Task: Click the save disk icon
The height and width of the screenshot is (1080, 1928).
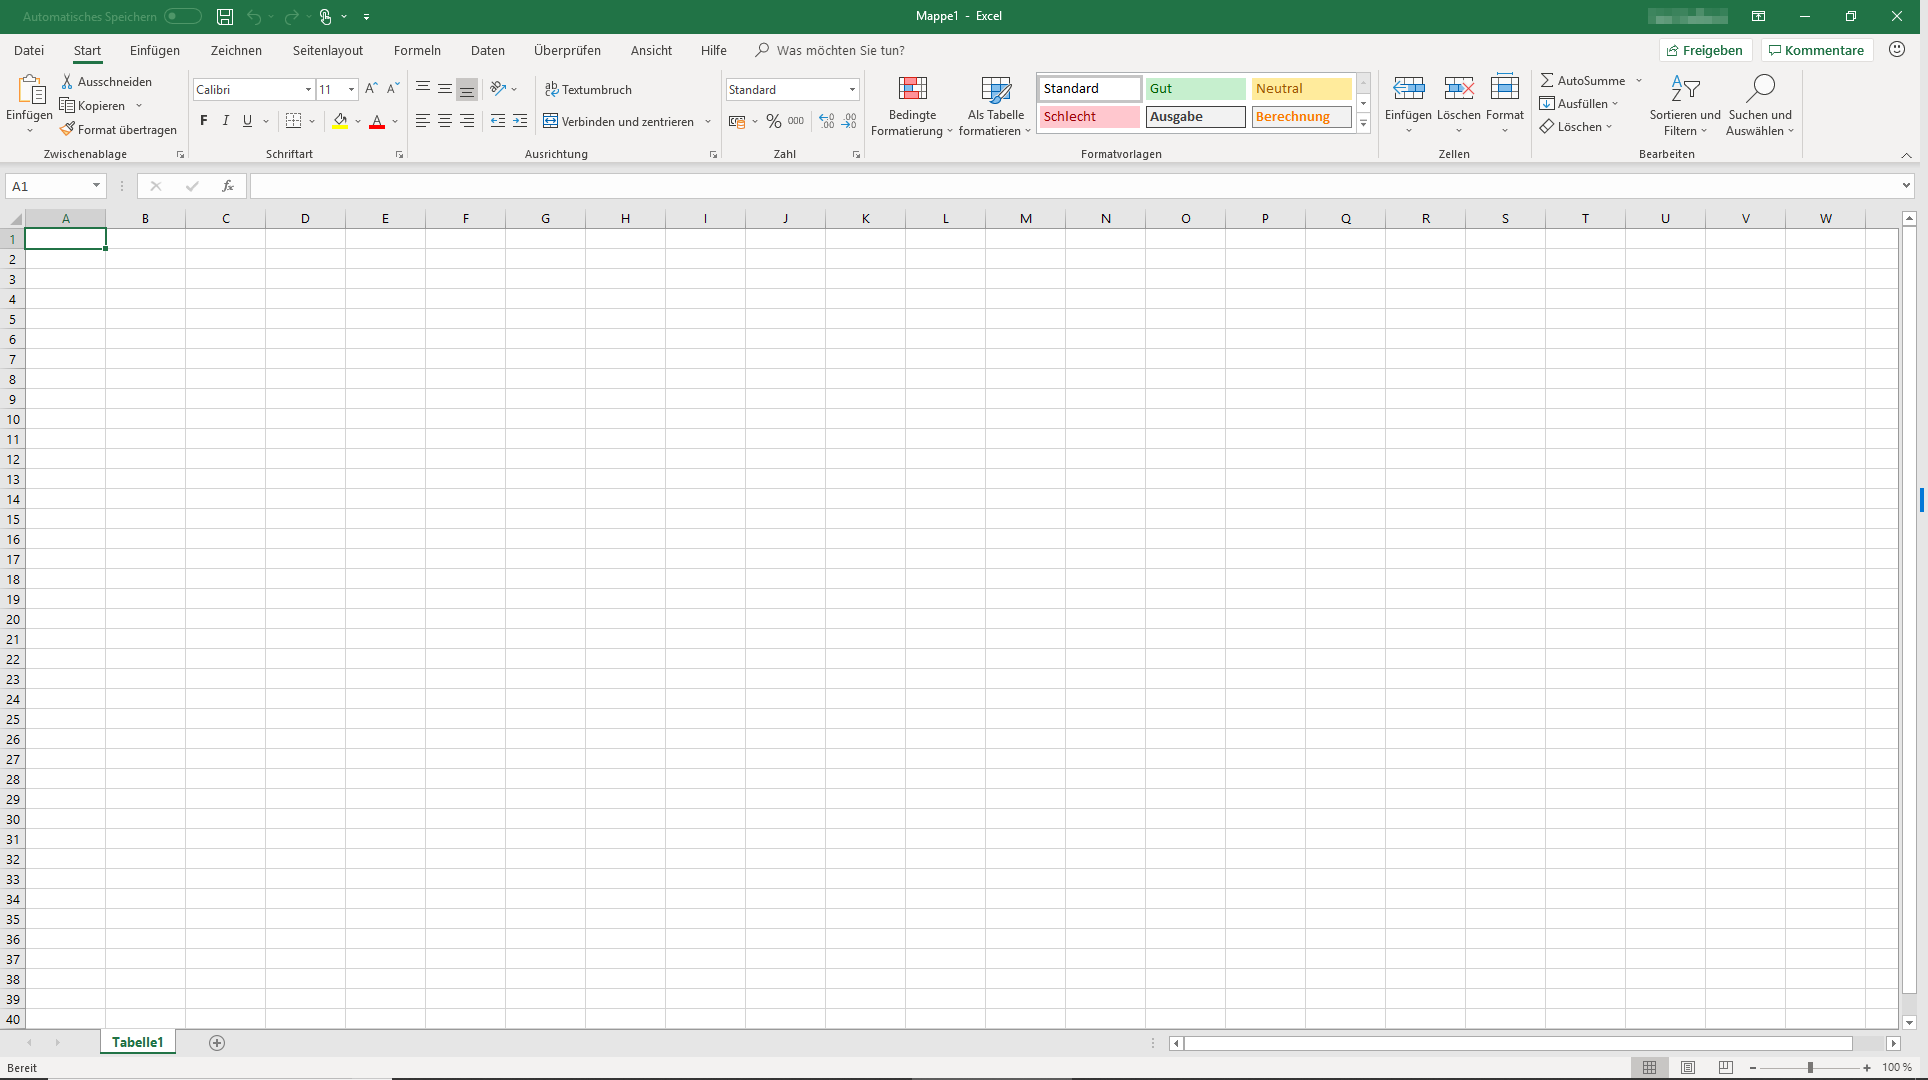Action: coord(225,16)
